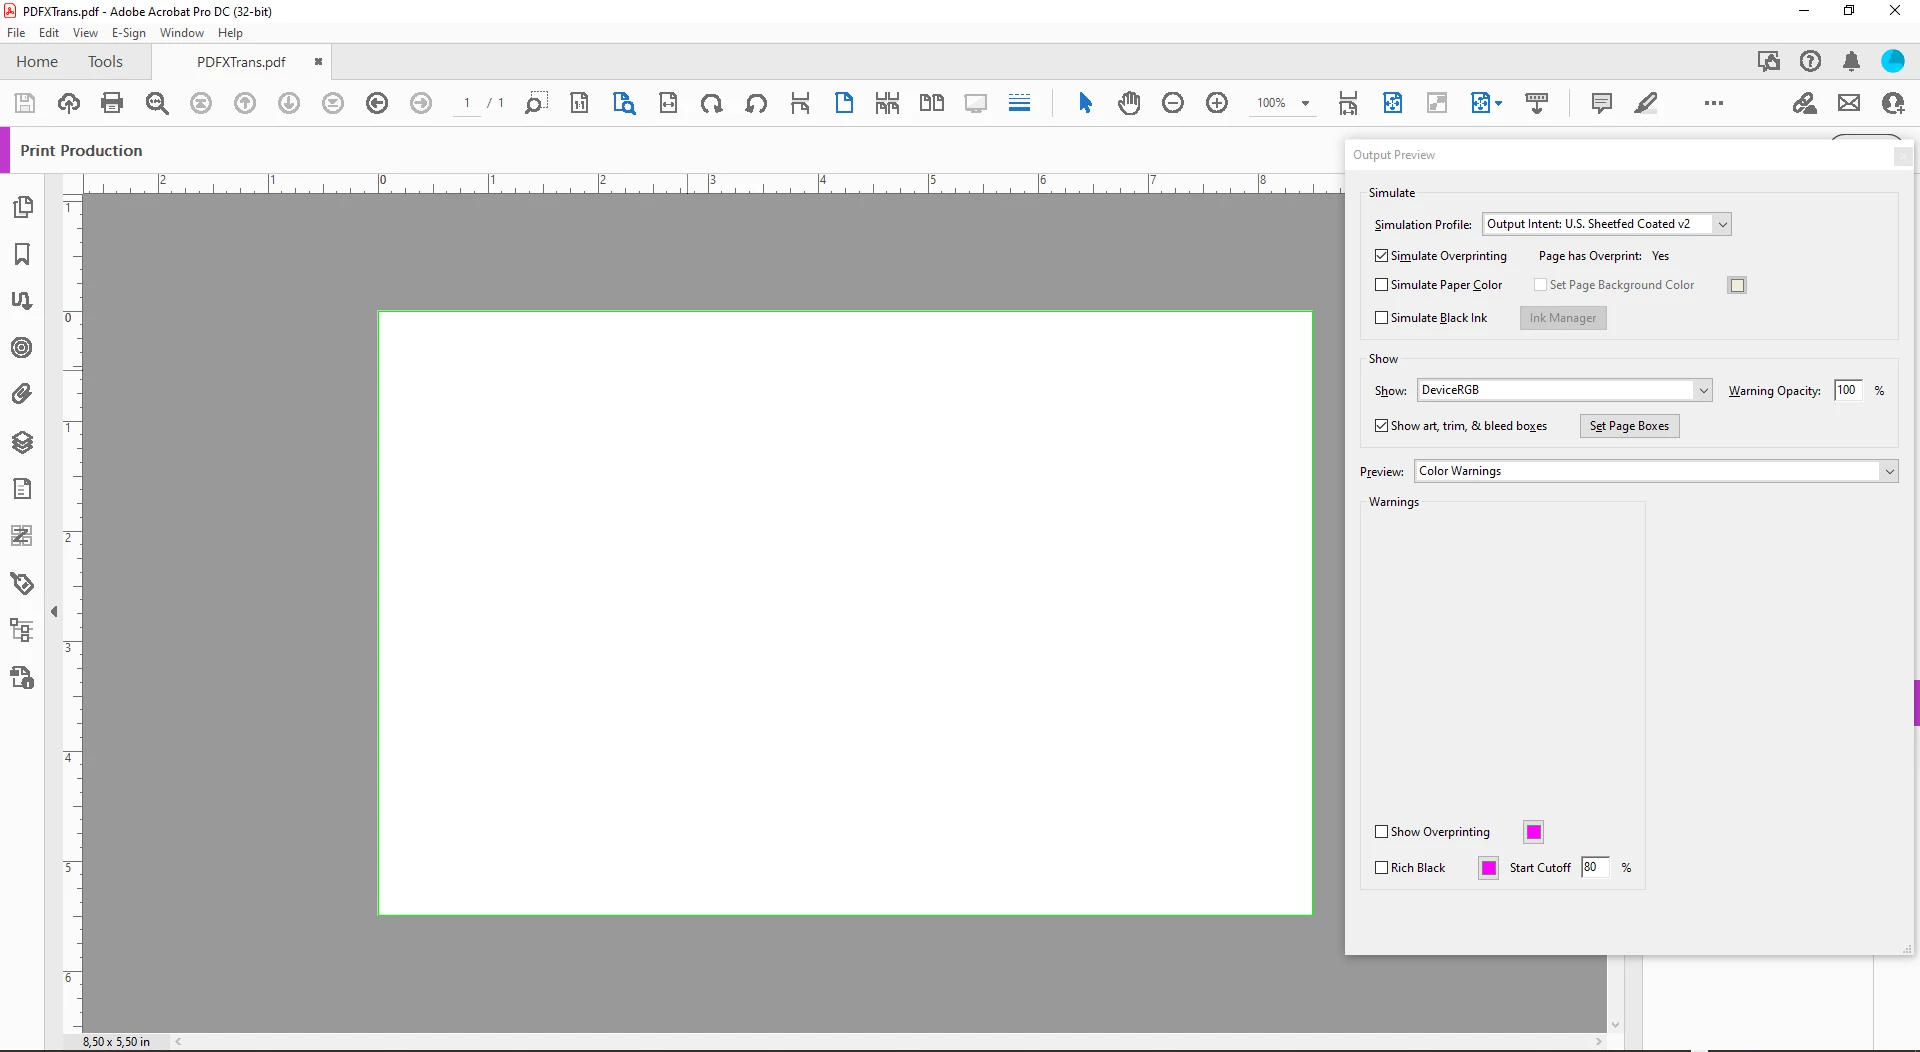Enable Simulate Black Ink checkbox

(1382, 318)
